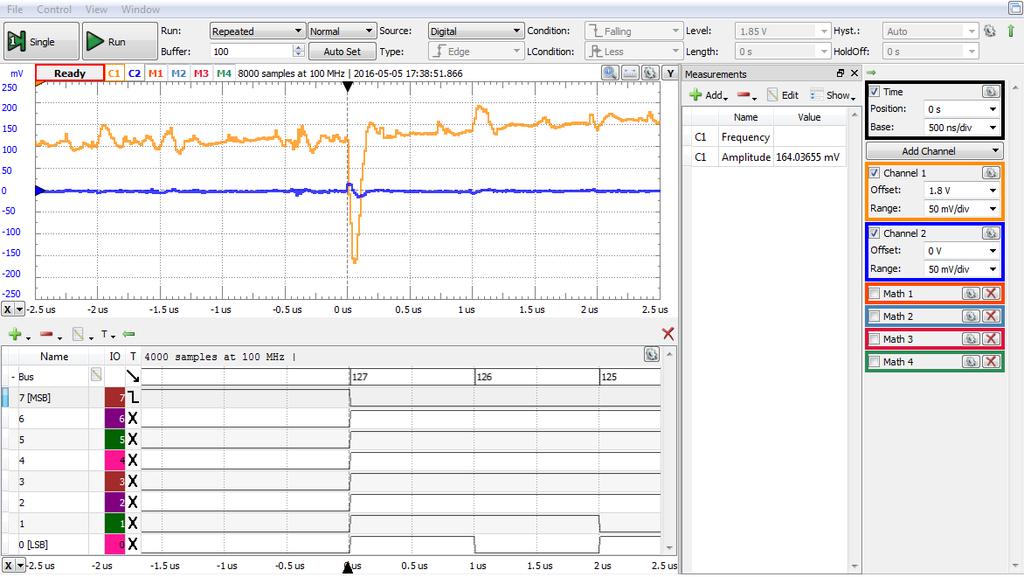This screenshot has height=577, width=1024.
Task: Start acquisition with the Run button
Action: 120,41
